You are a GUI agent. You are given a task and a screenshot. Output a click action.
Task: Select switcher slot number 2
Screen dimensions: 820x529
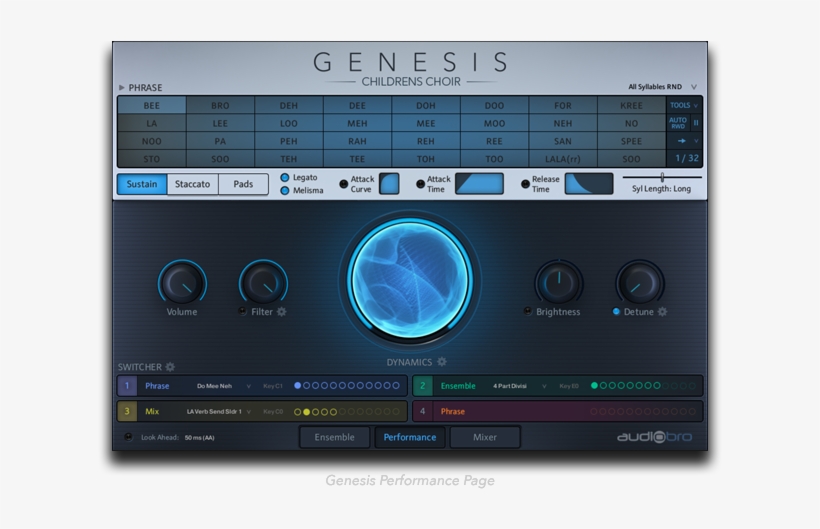point(423,386)
